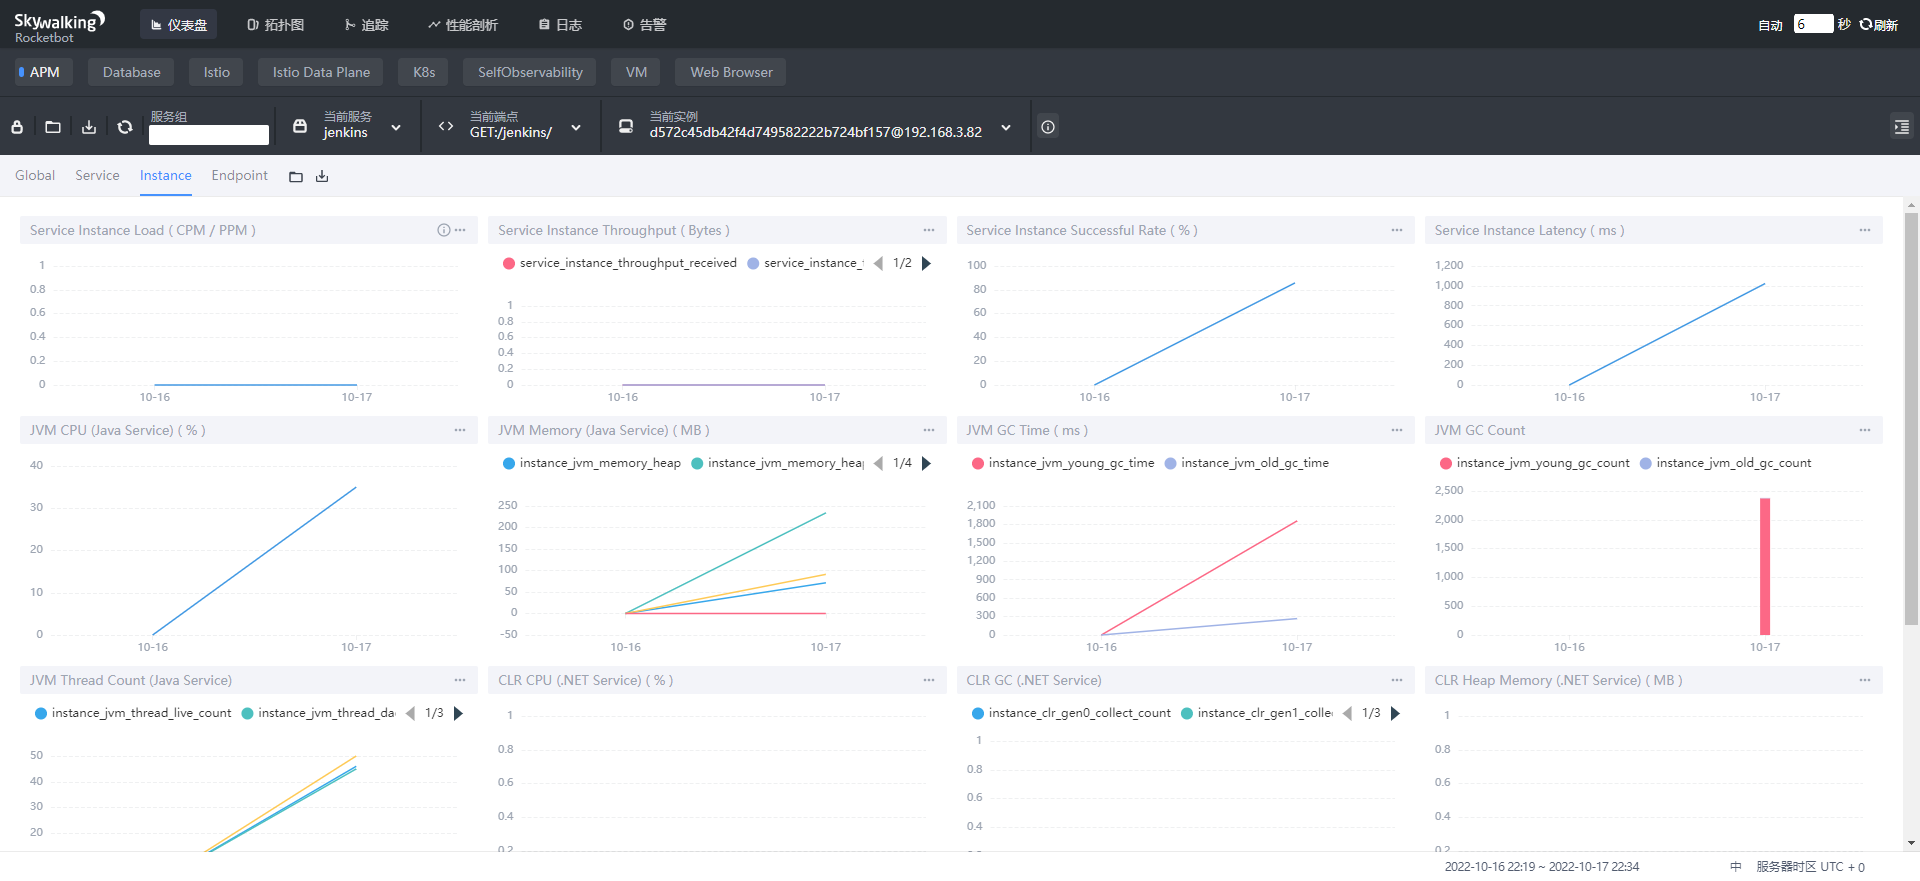Screen dimensions: 1920x881
Task: Focus the 服务组 service group input
Action: click(x=209, y=134)
